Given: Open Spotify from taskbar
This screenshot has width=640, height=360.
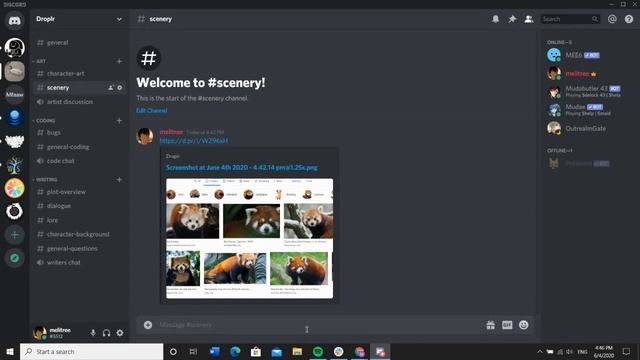Looking at the screenshot, I should (x=318, y=351).
